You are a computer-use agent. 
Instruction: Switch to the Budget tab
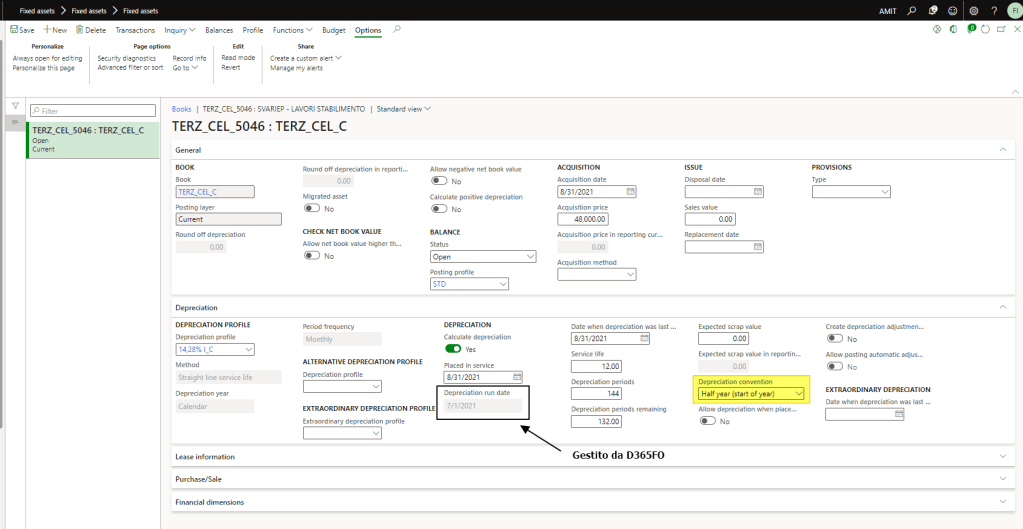pos(333,30)
